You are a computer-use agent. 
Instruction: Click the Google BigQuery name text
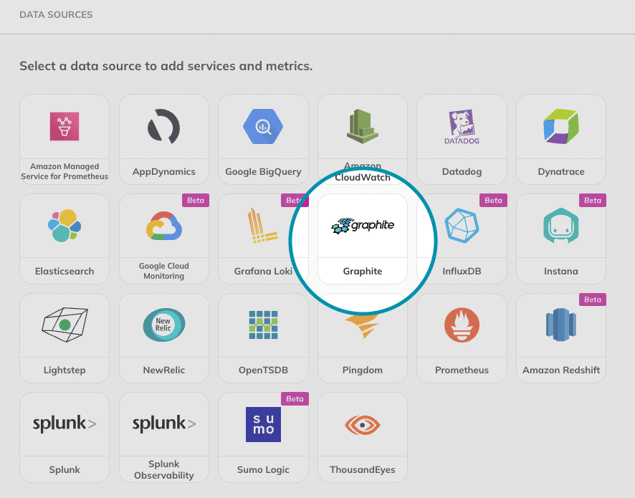263,172
